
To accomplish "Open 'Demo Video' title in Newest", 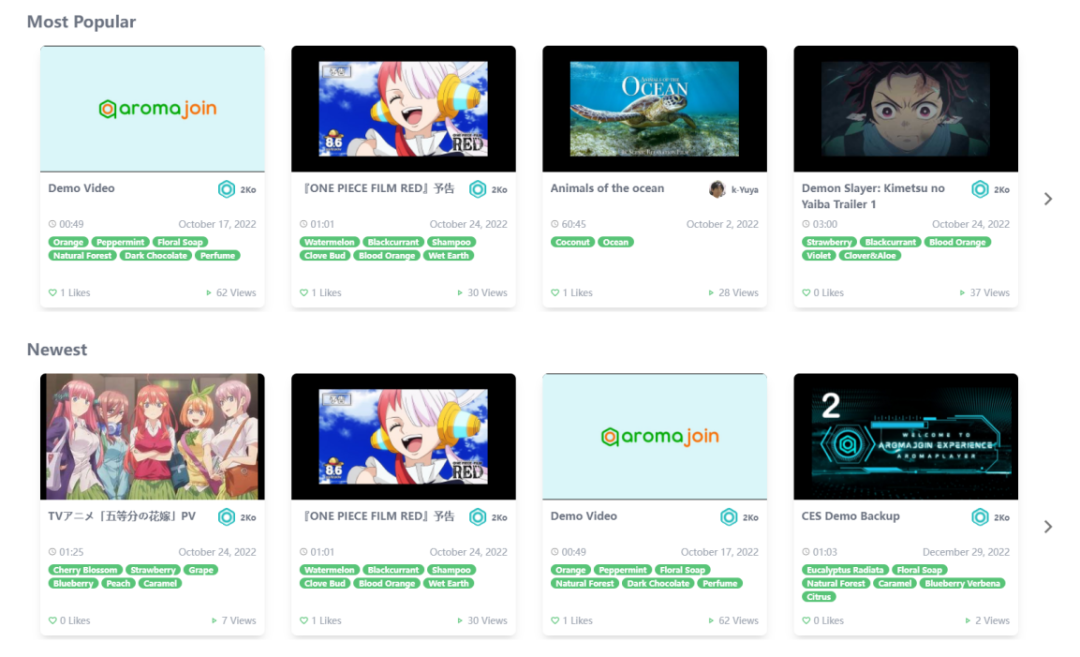I will pyautogui.click(x=583, y=516).
